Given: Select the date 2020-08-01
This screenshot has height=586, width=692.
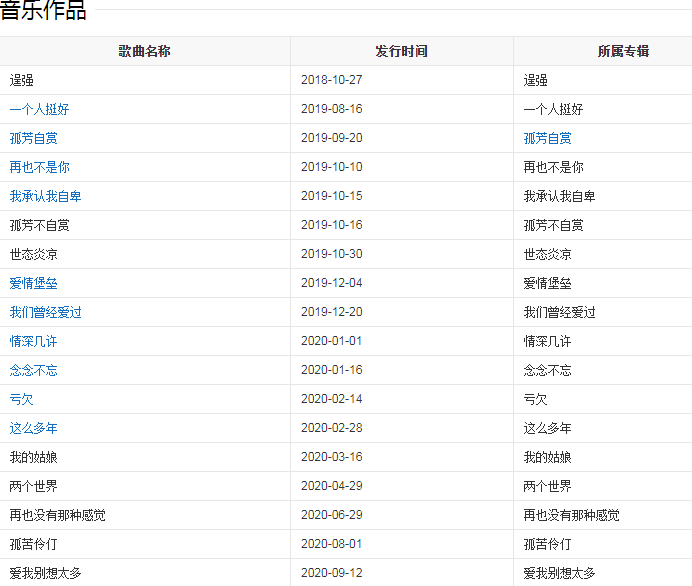Looking at the screenshot, I should click(331, 544).
